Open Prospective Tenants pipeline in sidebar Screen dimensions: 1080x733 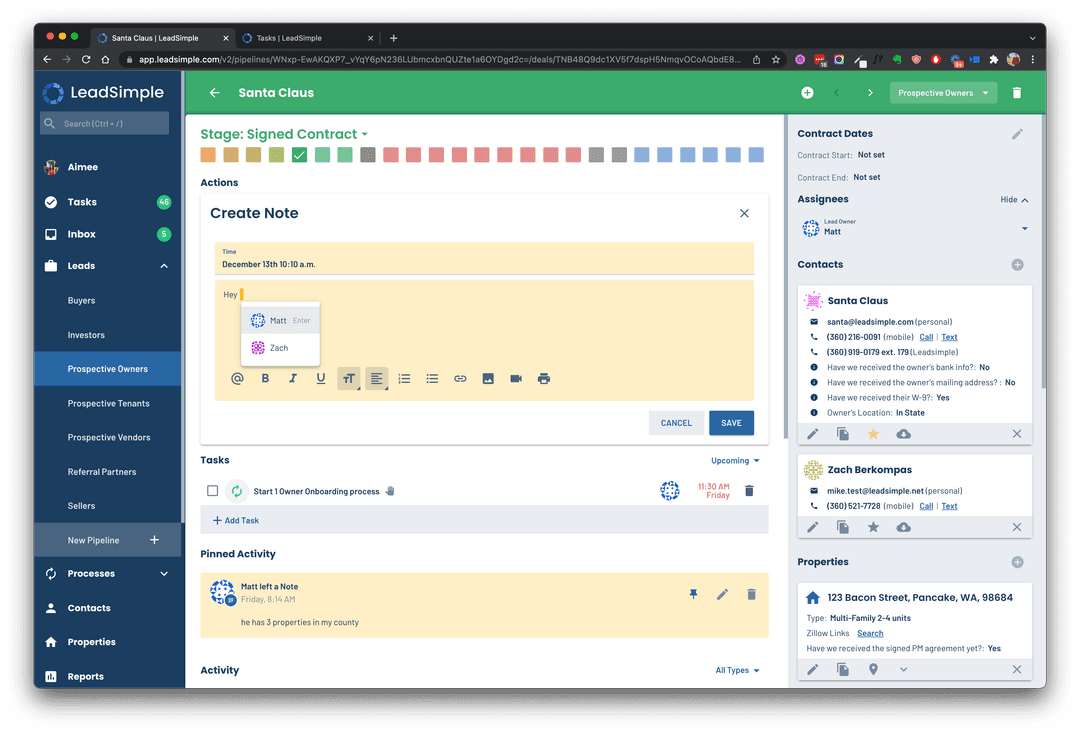pyautogui.click(x=108, y=404)
